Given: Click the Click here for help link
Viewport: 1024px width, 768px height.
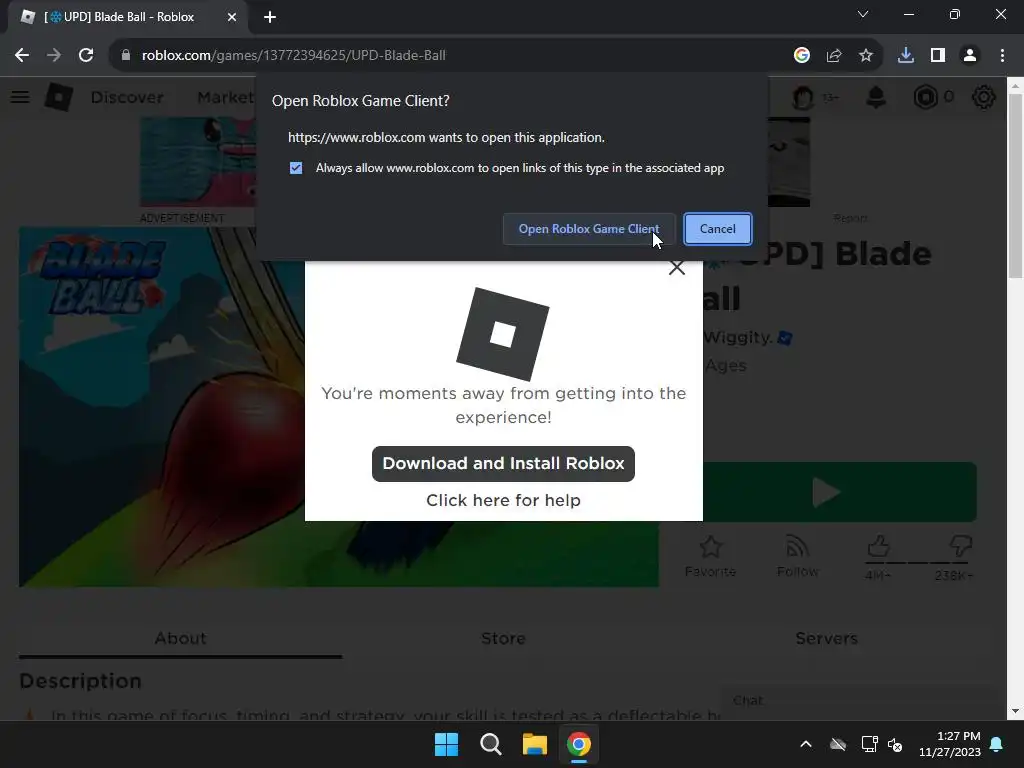Looking at the screenshot, I should (x=504, y=500).
